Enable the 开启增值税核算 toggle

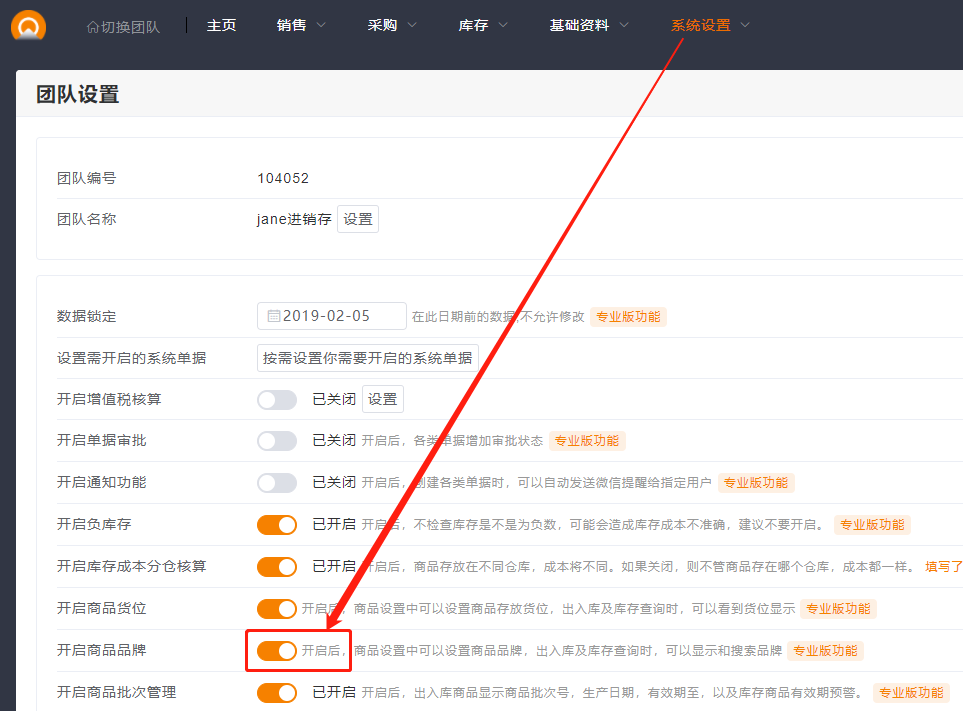pyautogui.click(x=277, y=400)
